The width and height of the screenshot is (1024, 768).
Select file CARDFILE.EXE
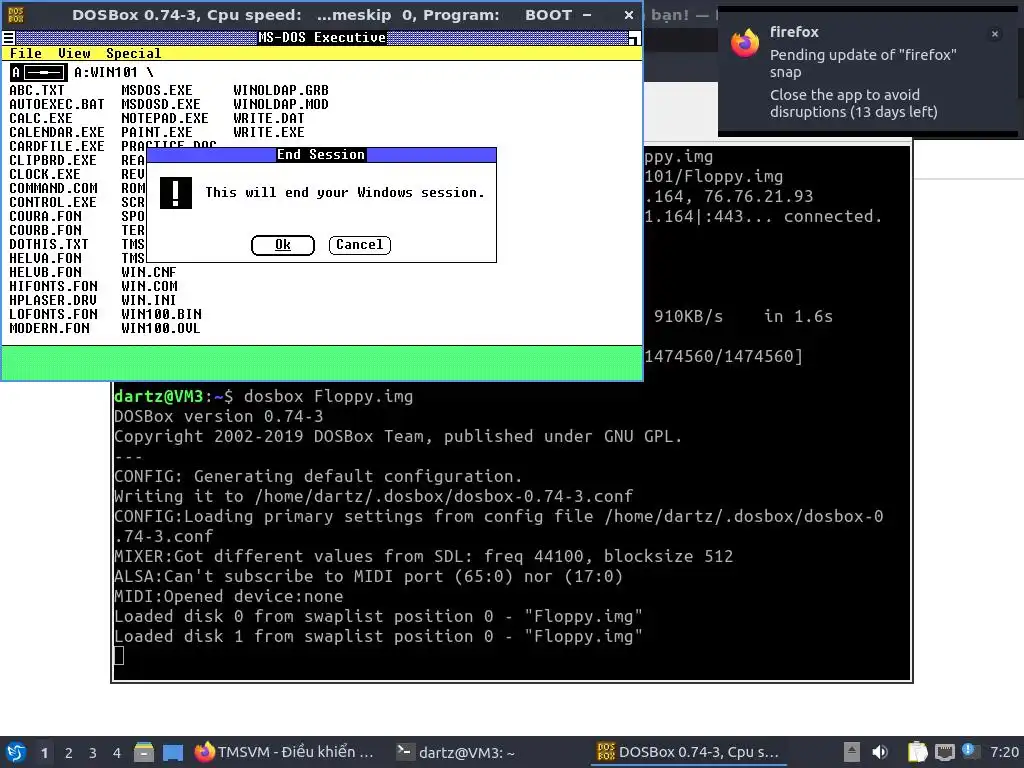coord(57,146)
